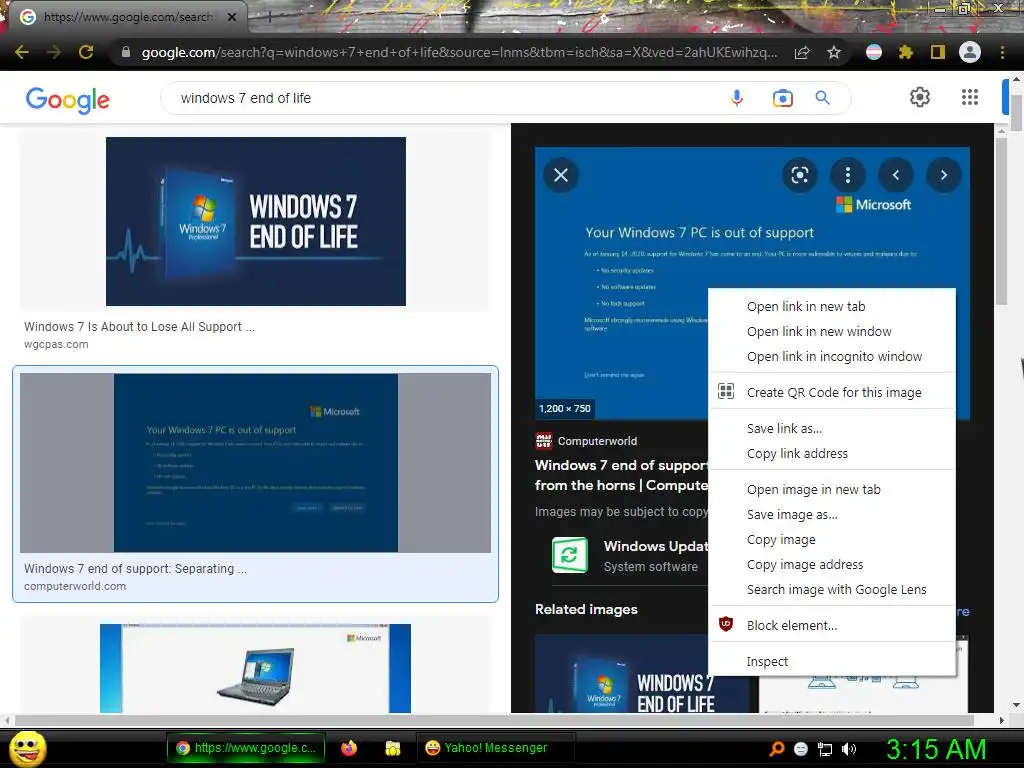This screenshot has width=1024, height=768.
Task: Search by image with the camera icon
Action: click(x=782, y=98)
